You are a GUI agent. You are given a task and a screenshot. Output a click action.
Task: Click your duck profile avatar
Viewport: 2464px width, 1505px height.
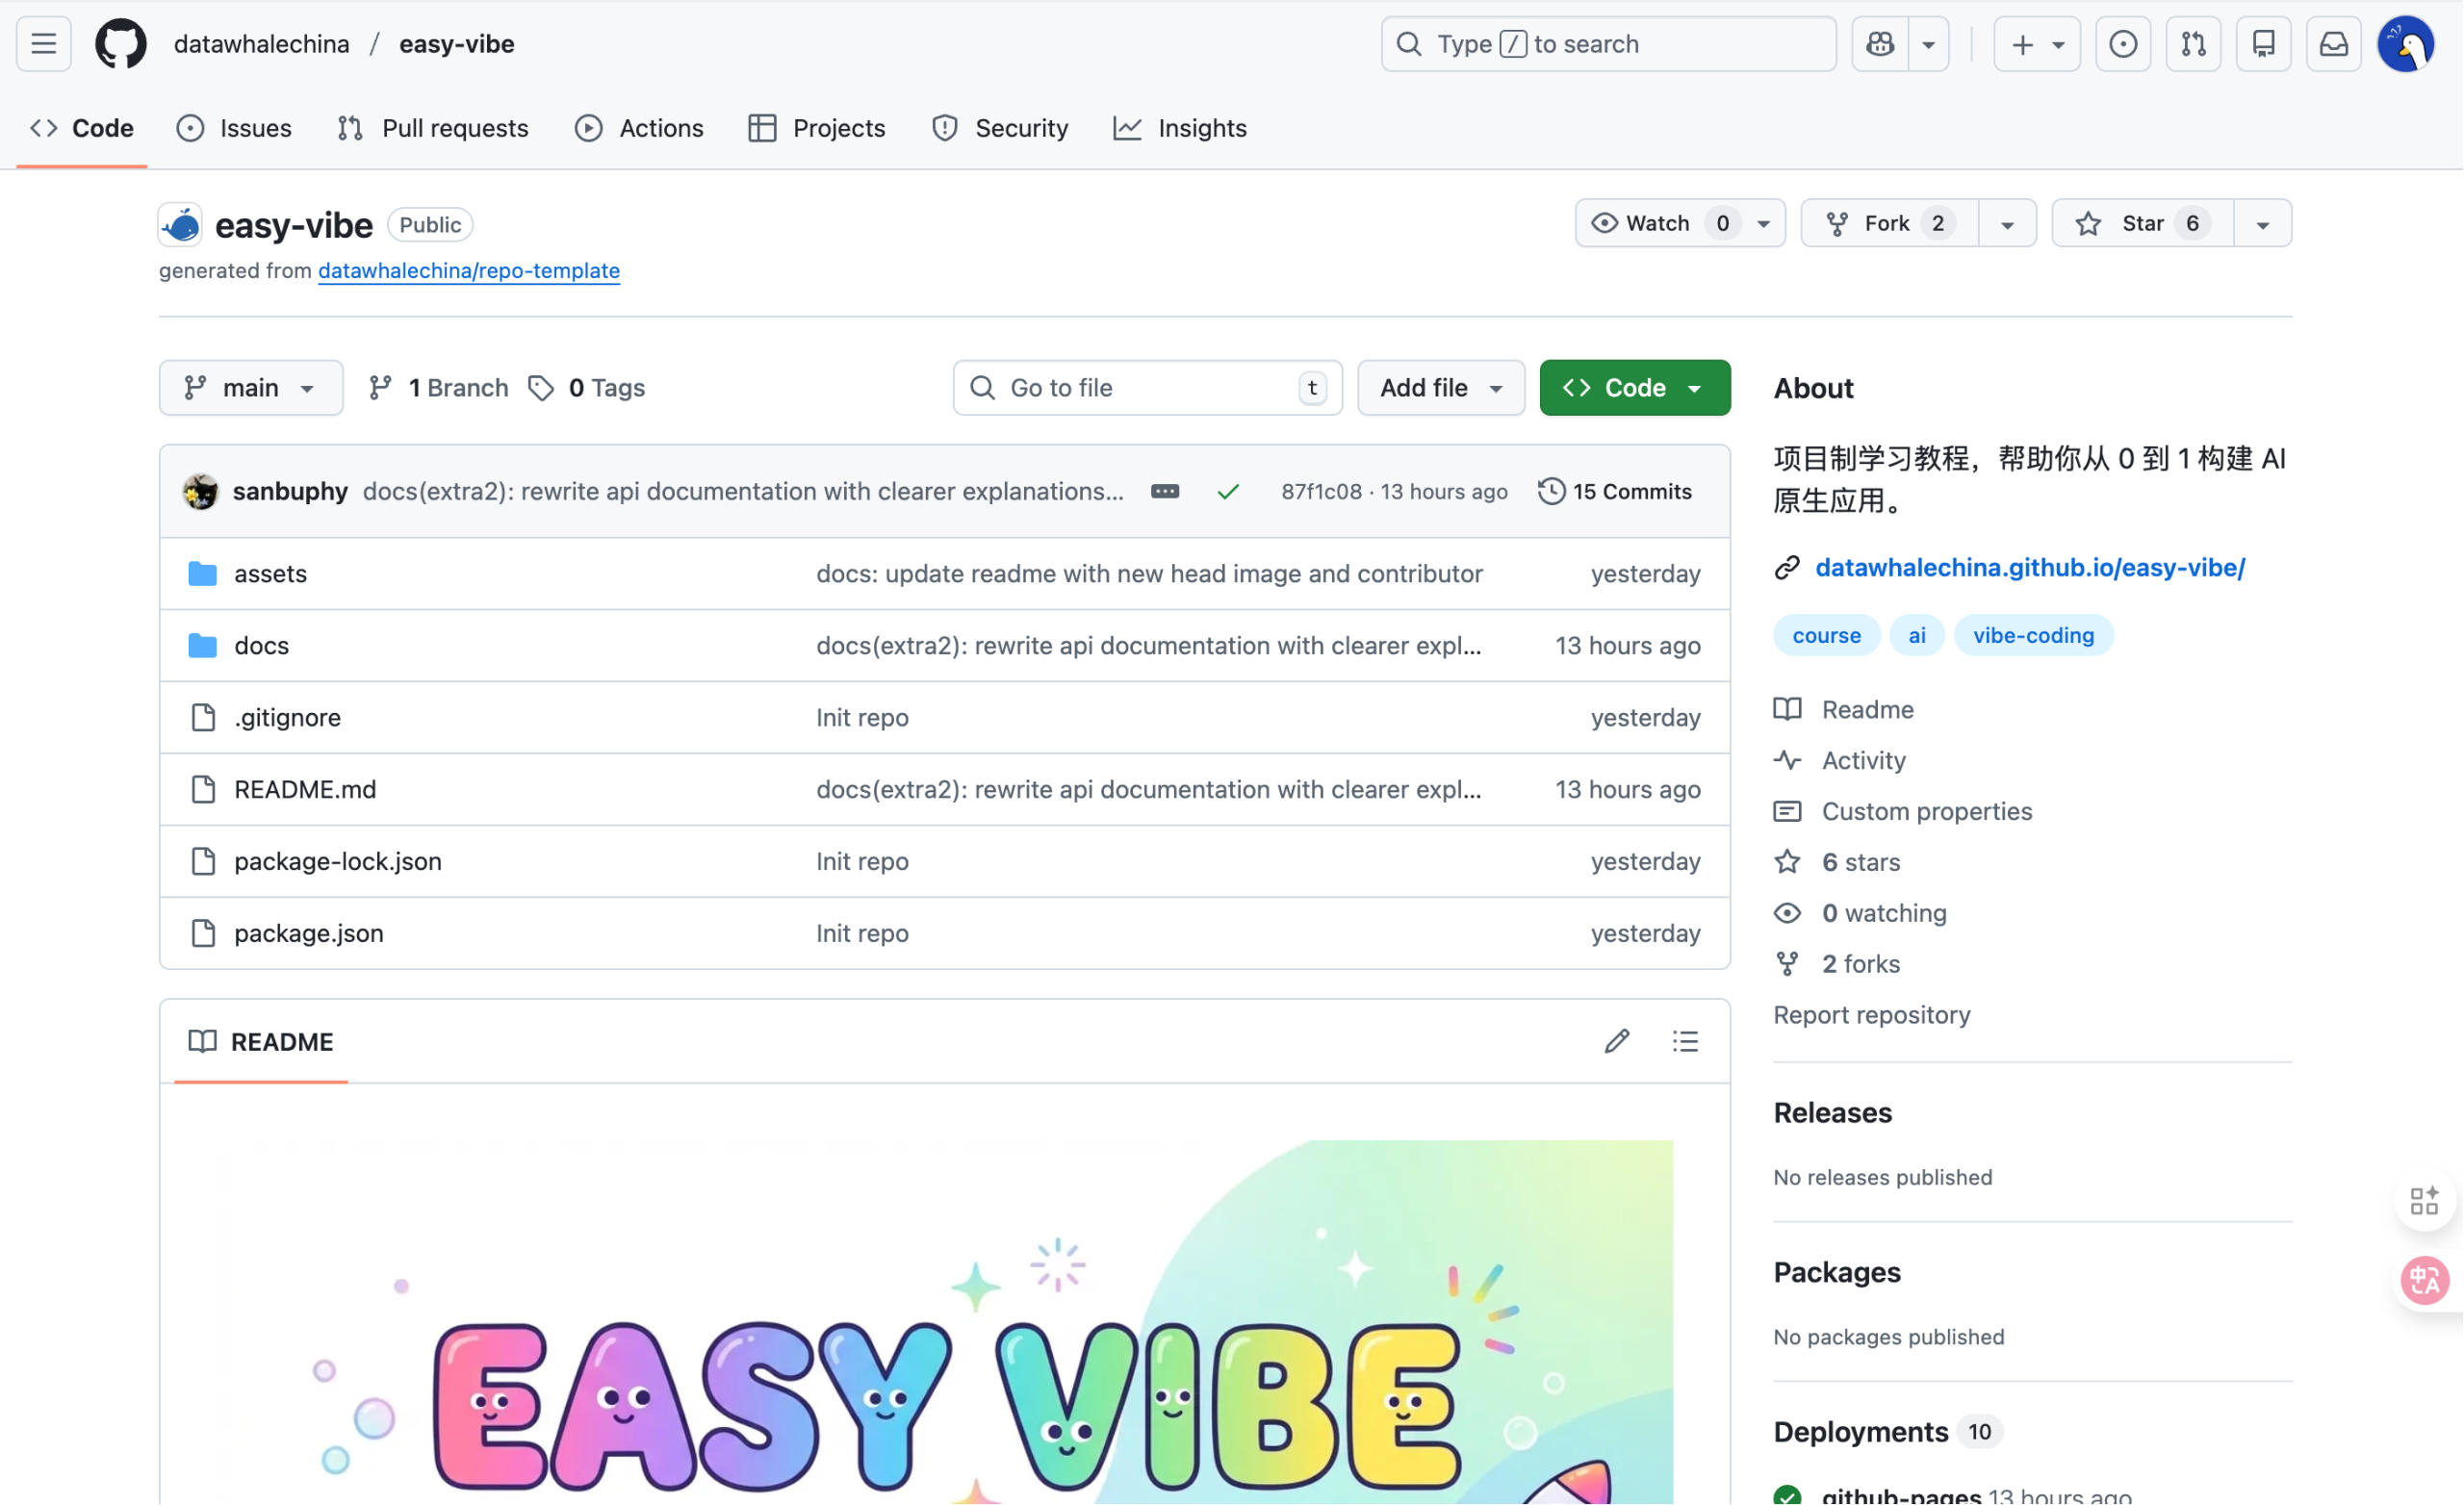[x=2407, y=43]
